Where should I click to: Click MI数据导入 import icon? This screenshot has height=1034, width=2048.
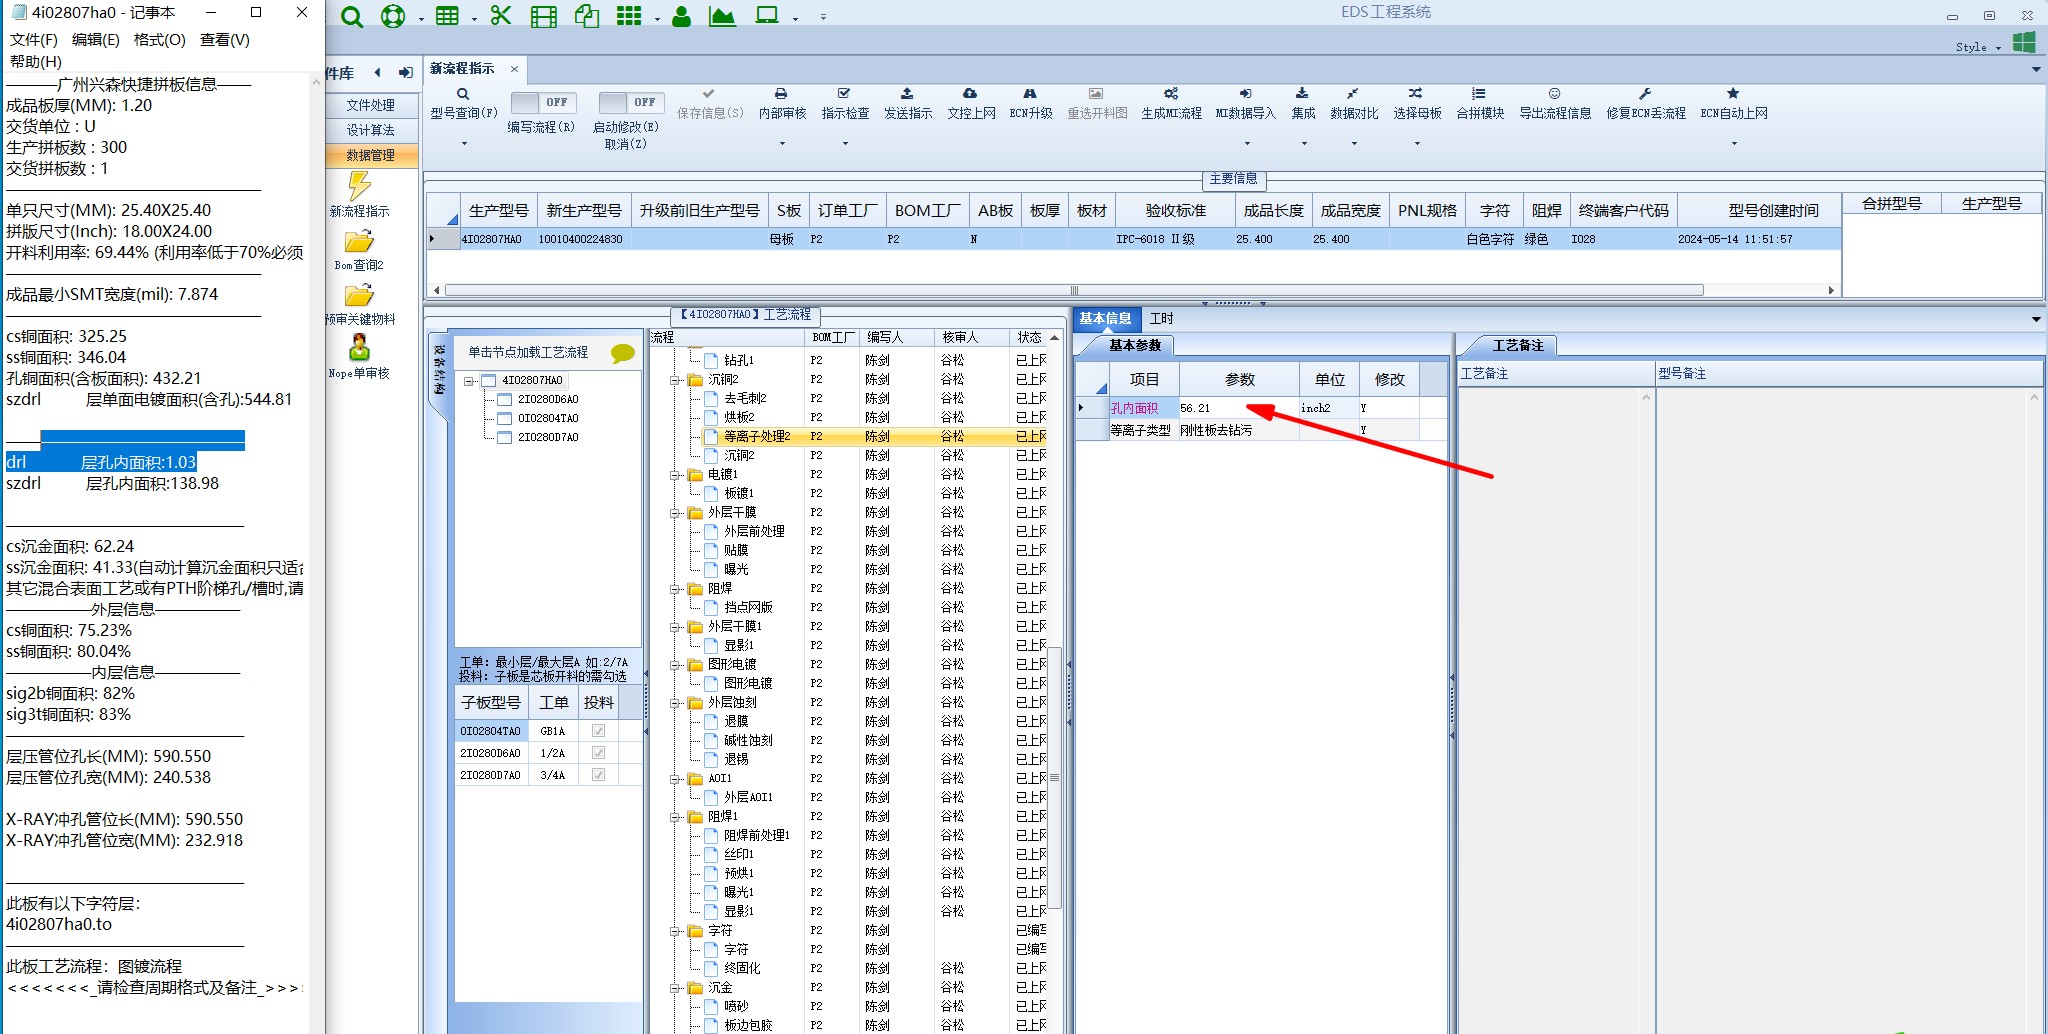tap(1245, 93)
